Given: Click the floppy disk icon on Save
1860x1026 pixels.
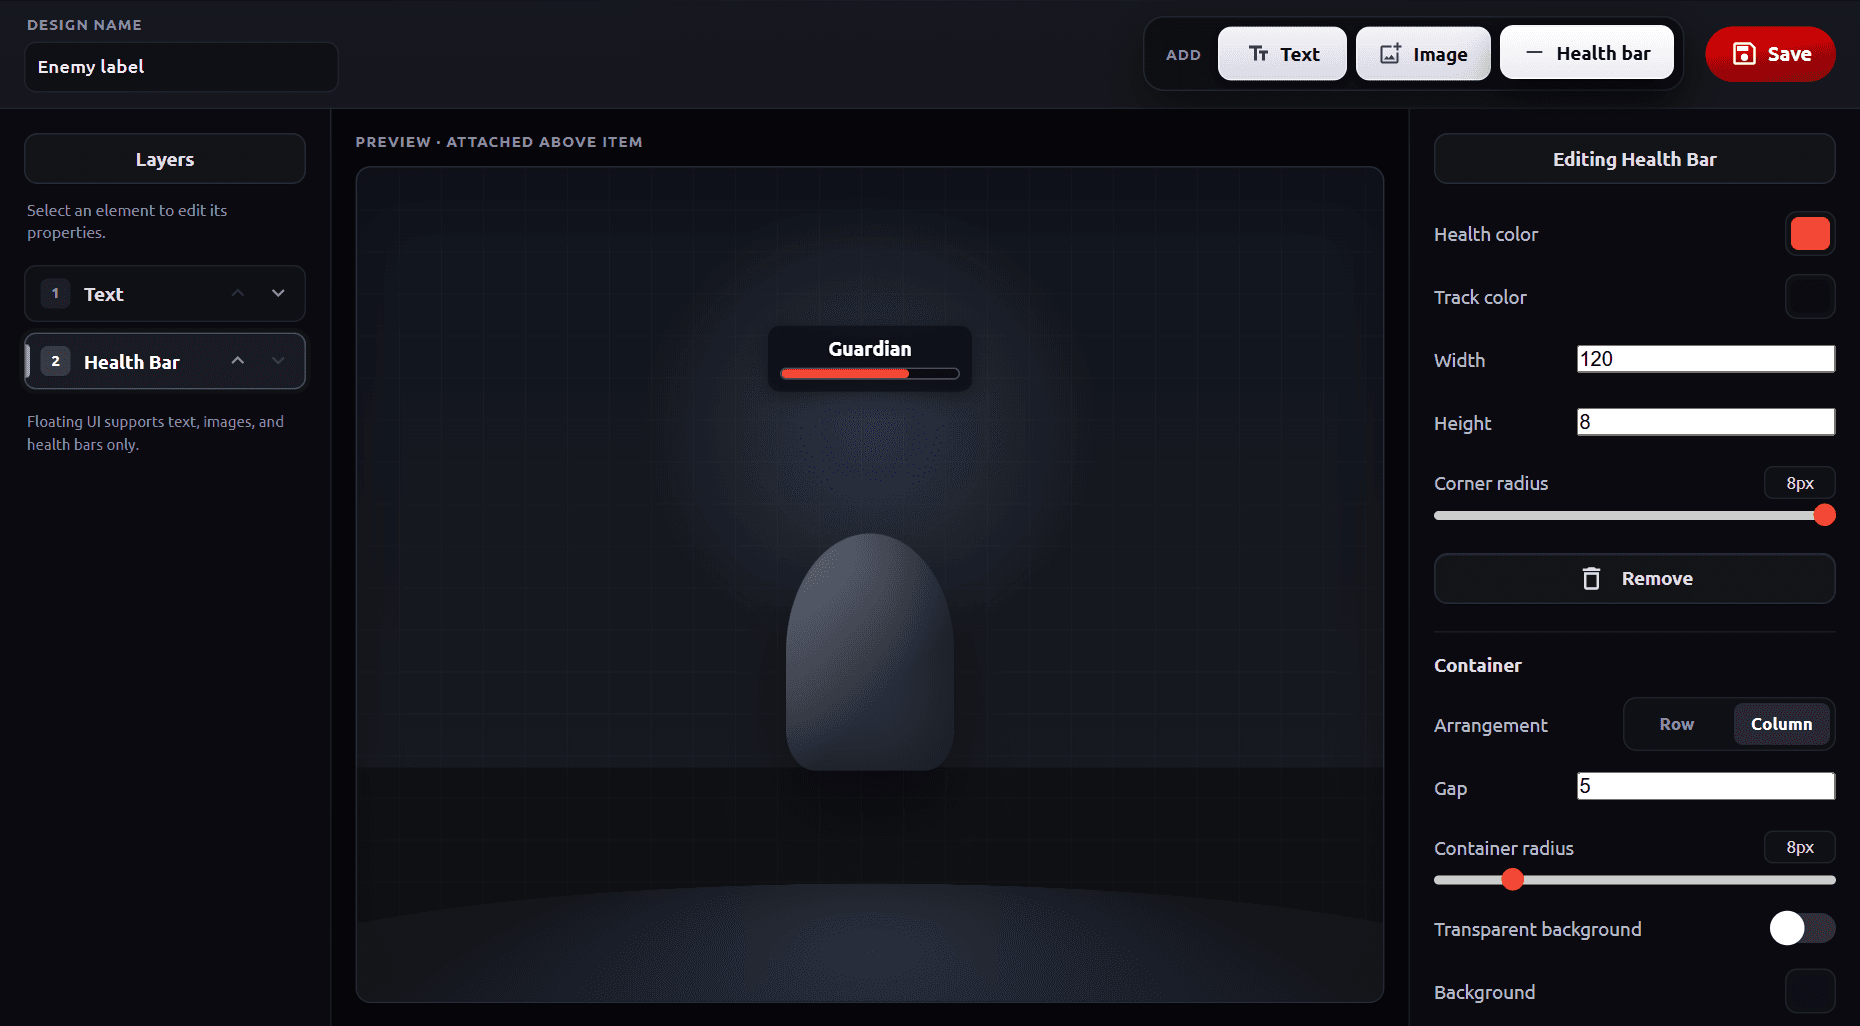Looking at the screenshot, I should [1744, 54].
